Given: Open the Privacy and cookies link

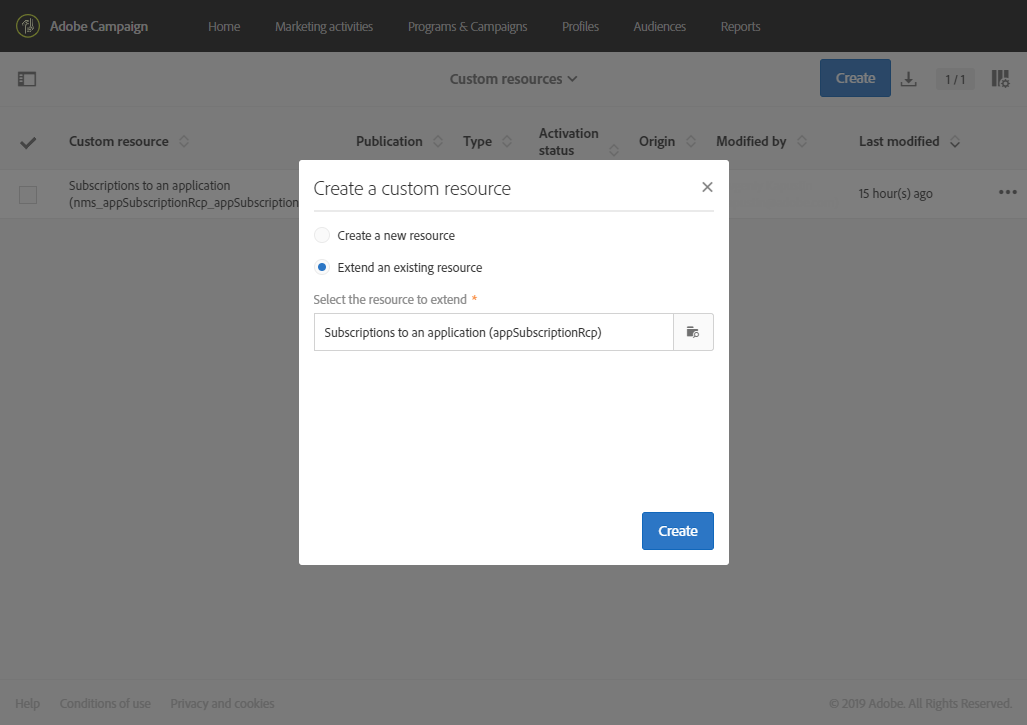Looking at the screenshot, I should point(222,703).
